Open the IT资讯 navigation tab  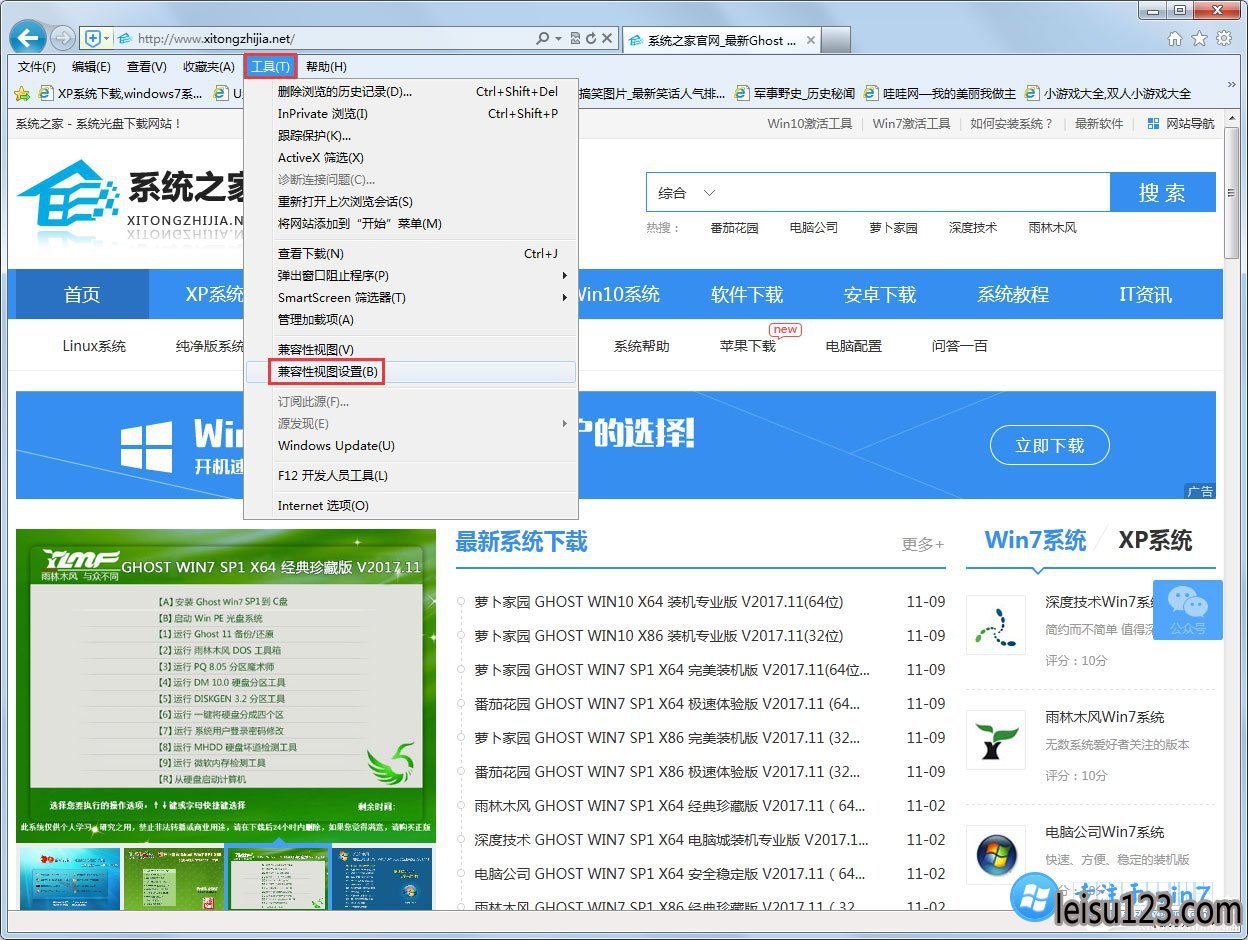[x=1146, y=294]
